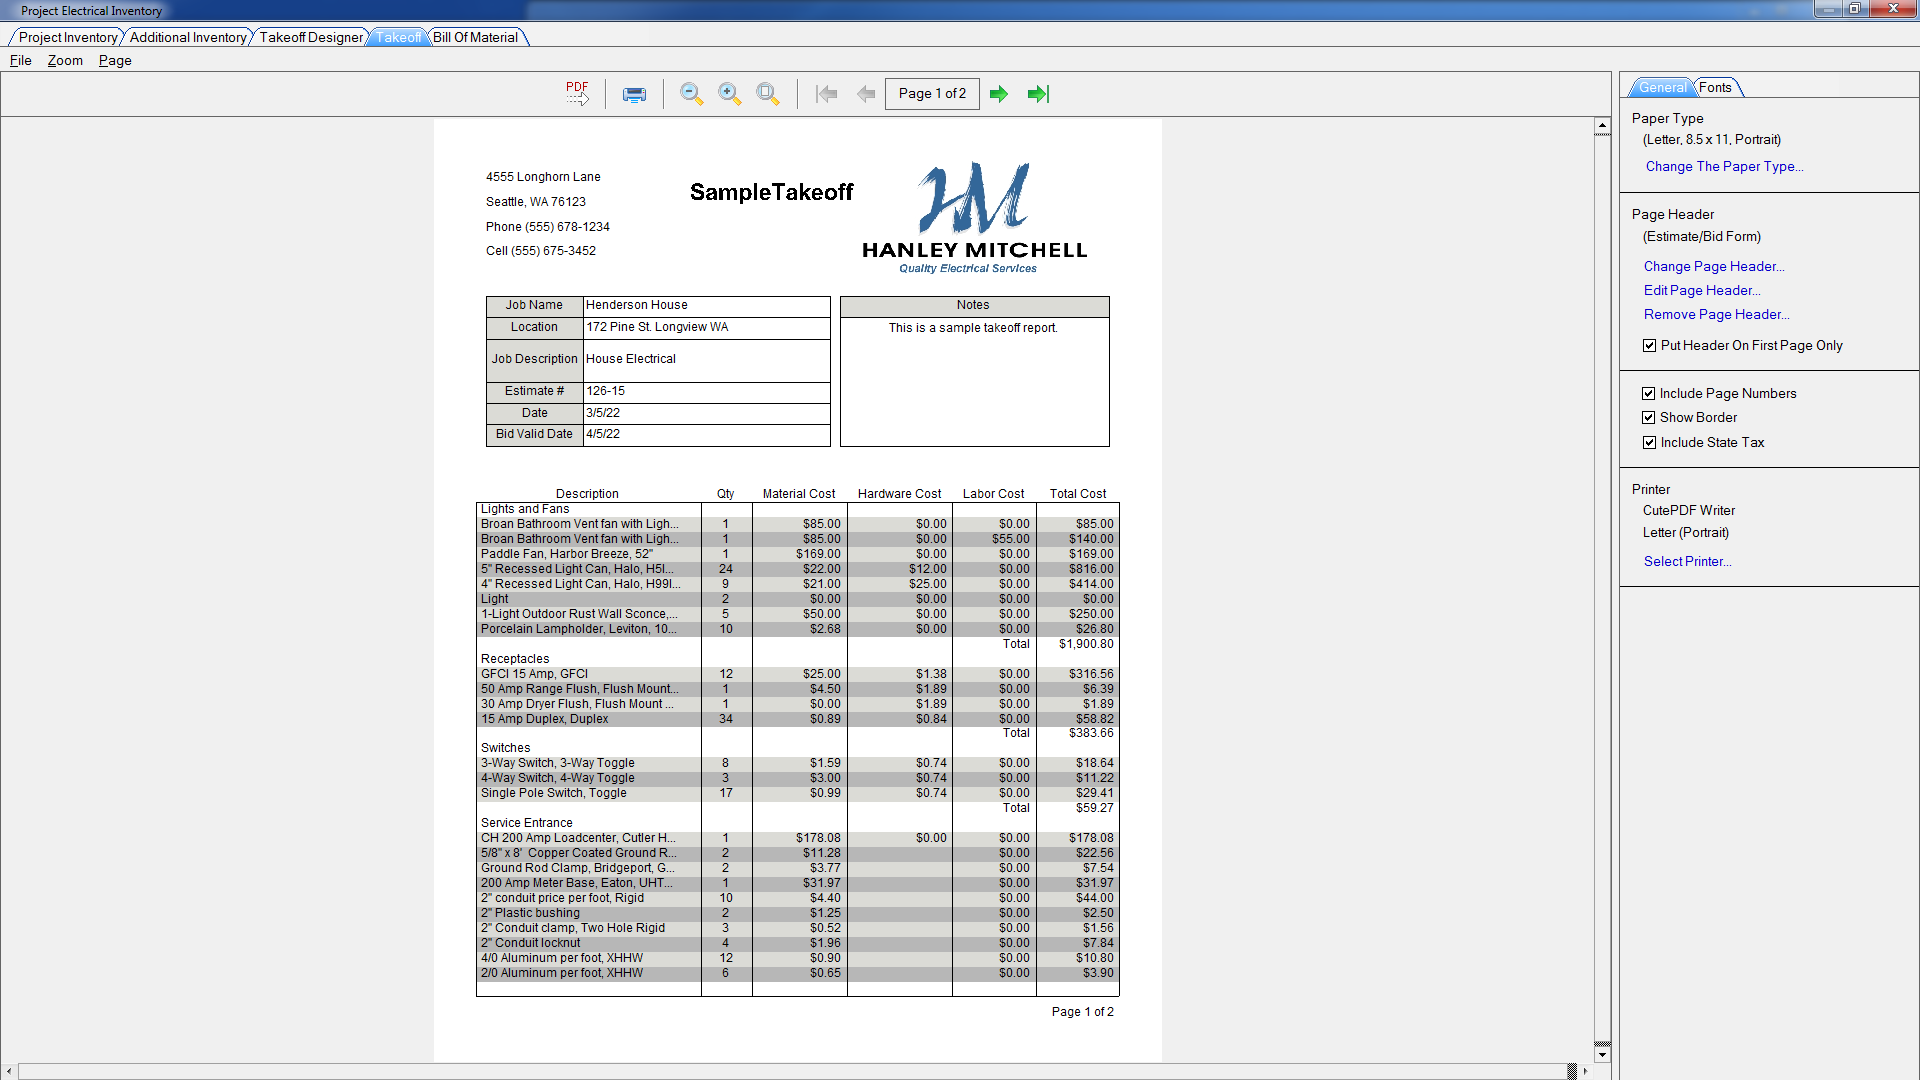Click the Zoom to Fit page icon
This screenshot has height=1080, width=1920.
(x=768, y=94)
